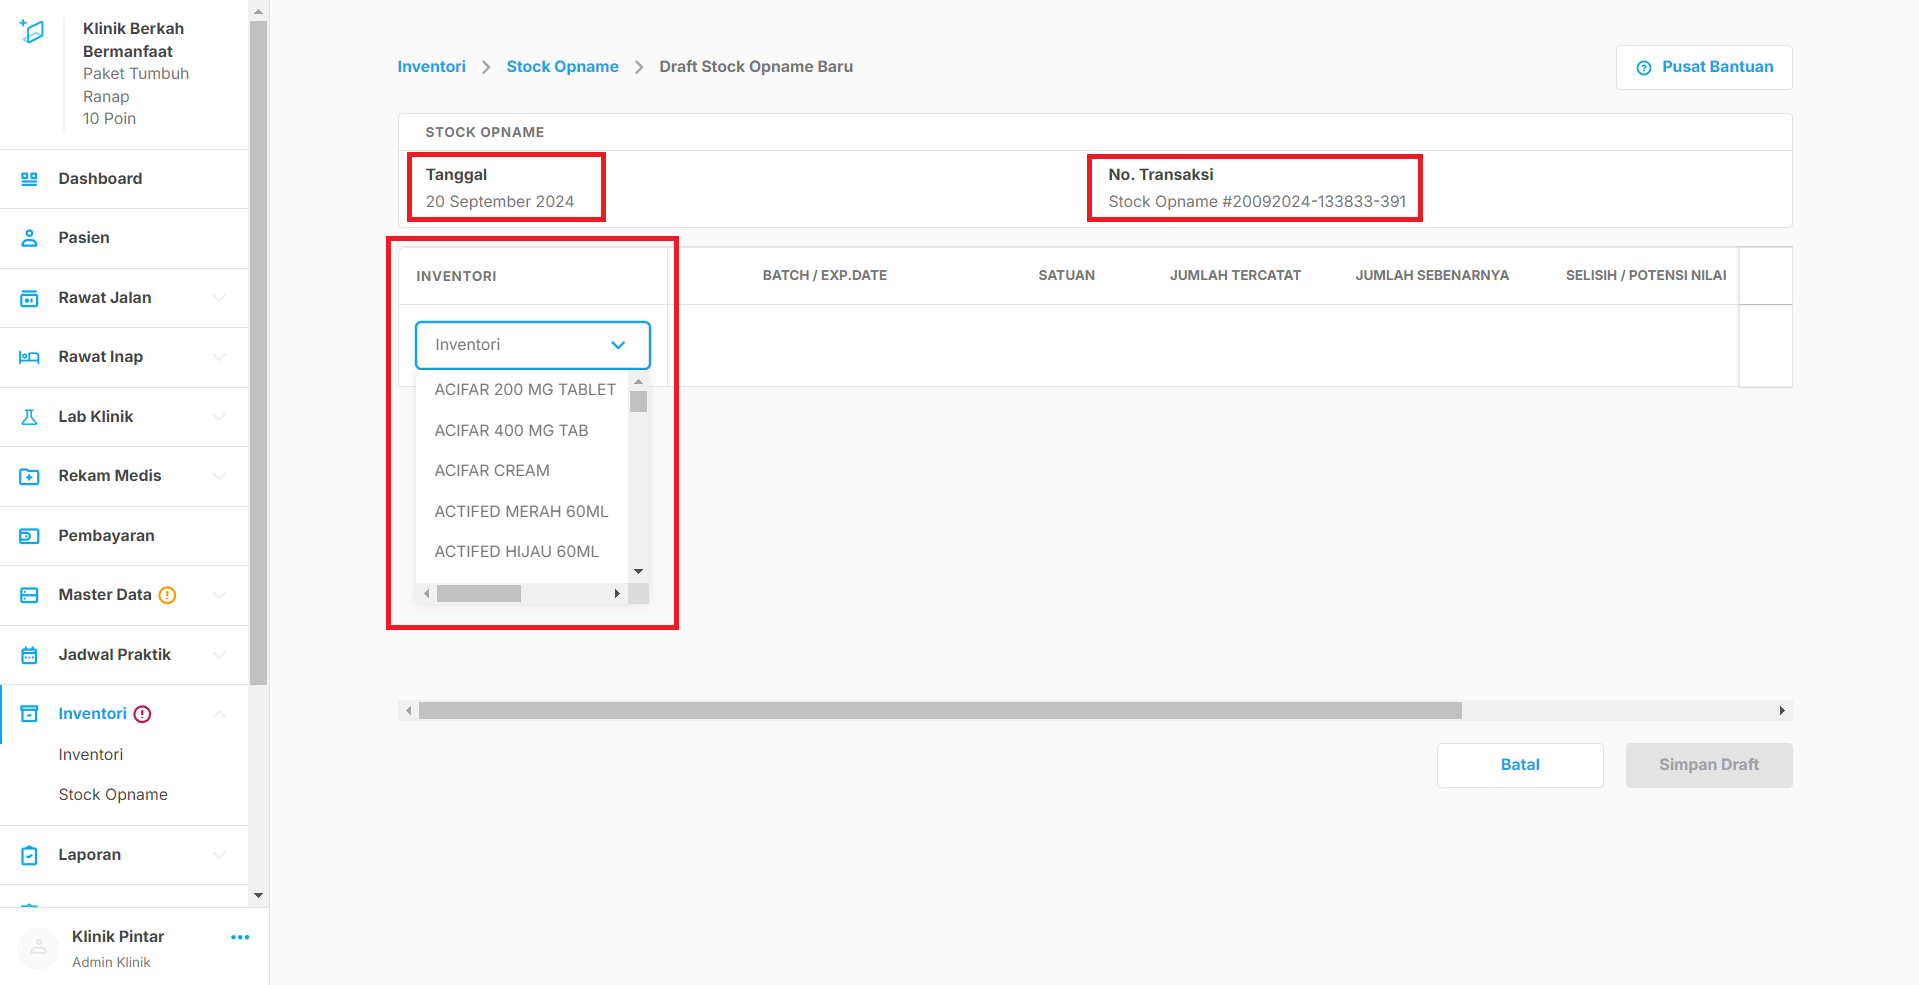
Task: Expand the Jadwal Praktik submenu chevron
Action: pyautogui.click(x=219, y=655)
